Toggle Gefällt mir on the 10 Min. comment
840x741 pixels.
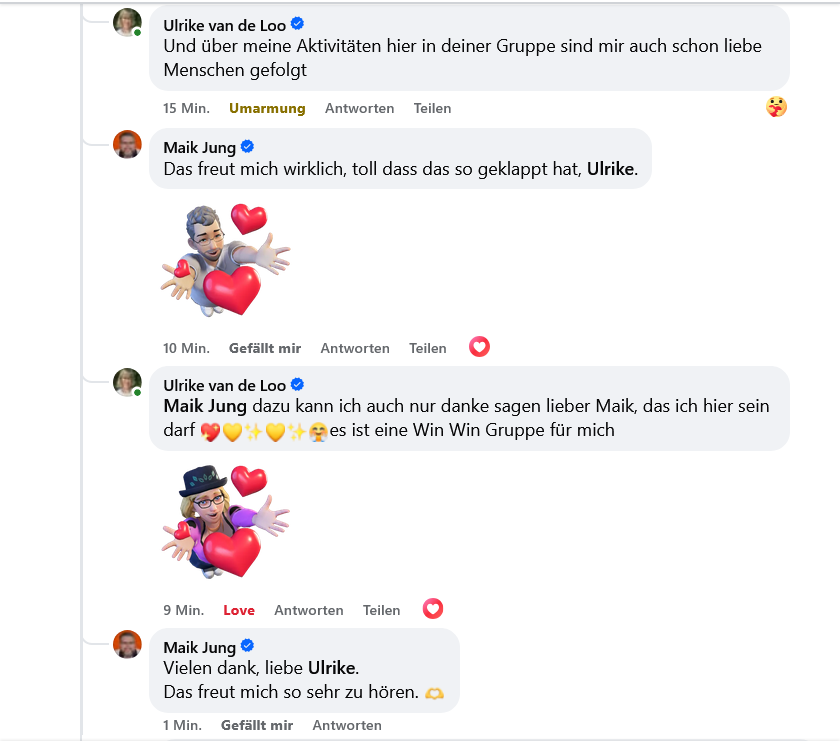click(265, 348)
